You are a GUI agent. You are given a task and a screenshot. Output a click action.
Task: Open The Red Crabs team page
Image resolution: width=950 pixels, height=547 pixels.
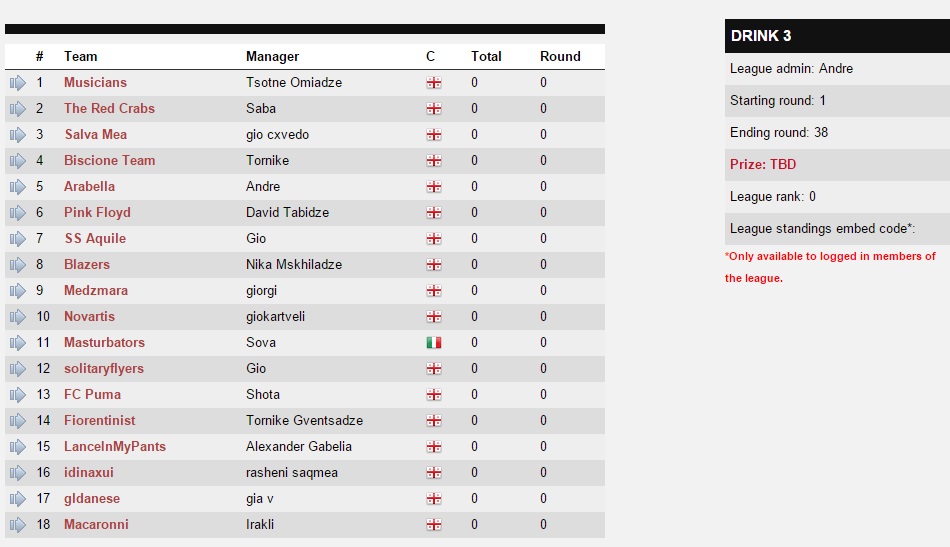(x=109, y=108)
